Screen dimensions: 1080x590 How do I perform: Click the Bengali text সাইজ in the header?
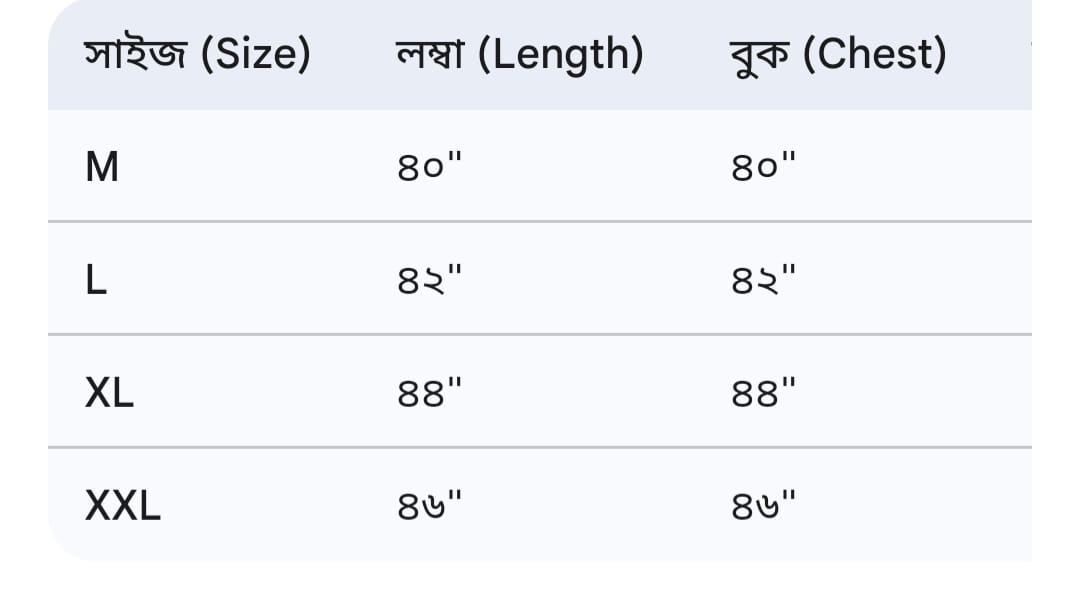(x=136, y=54)
